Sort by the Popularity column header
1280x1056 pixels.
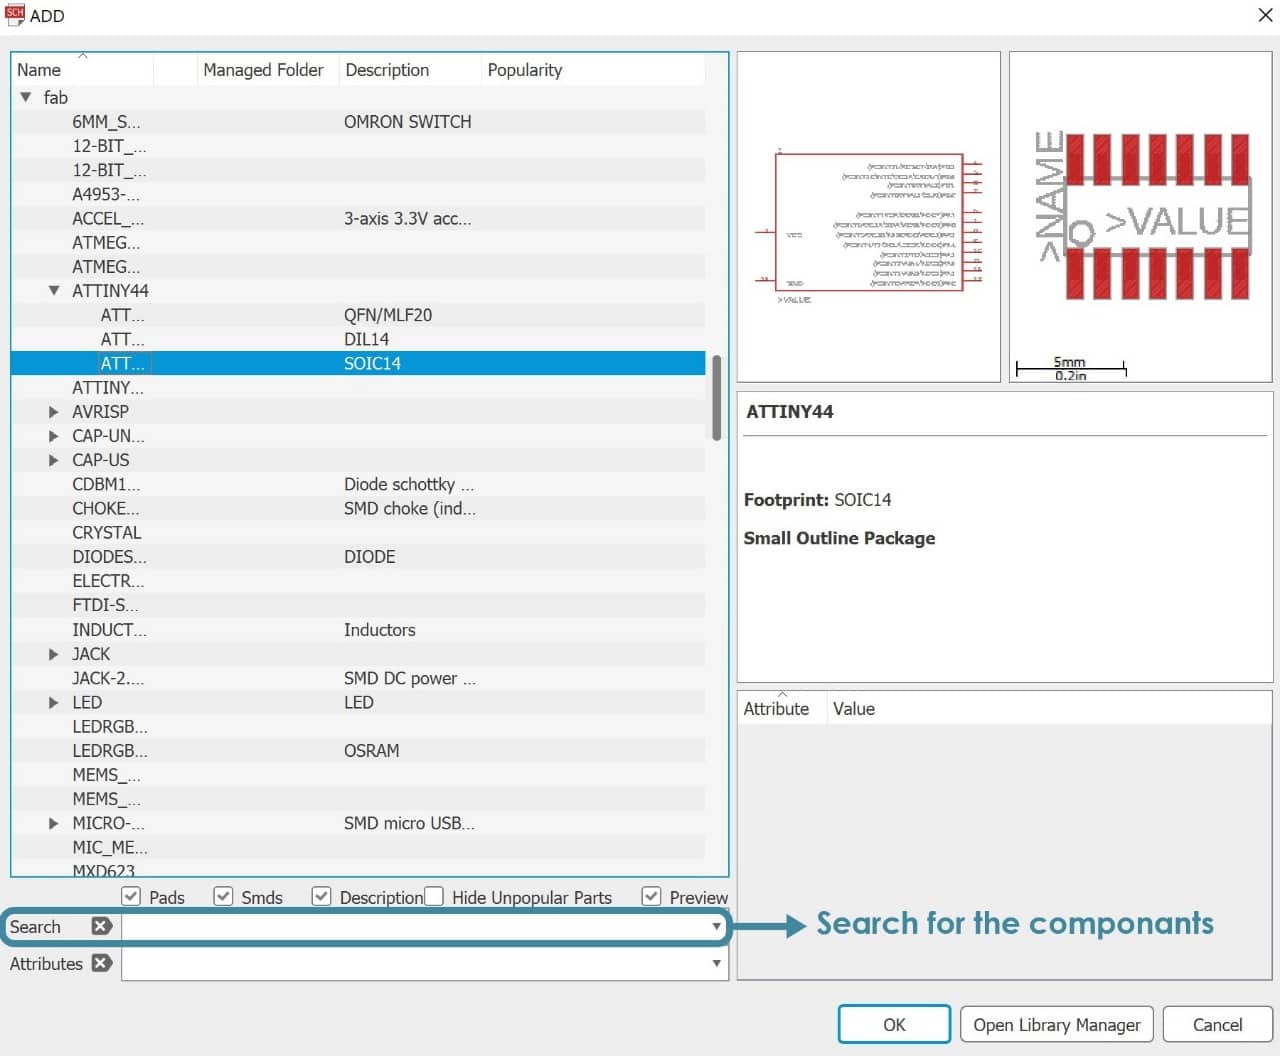592,70
